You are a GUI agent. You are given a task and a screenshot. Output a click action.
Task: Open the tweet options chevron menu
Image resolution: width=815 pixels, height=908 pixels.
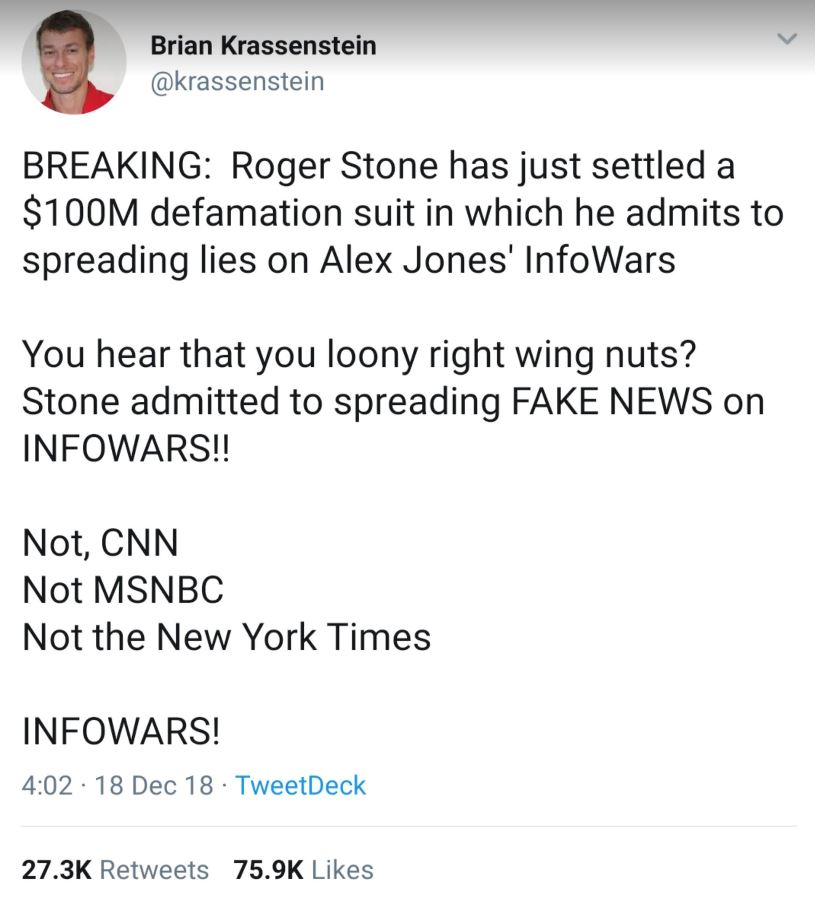pyautogui.click(x=787, y=41)
